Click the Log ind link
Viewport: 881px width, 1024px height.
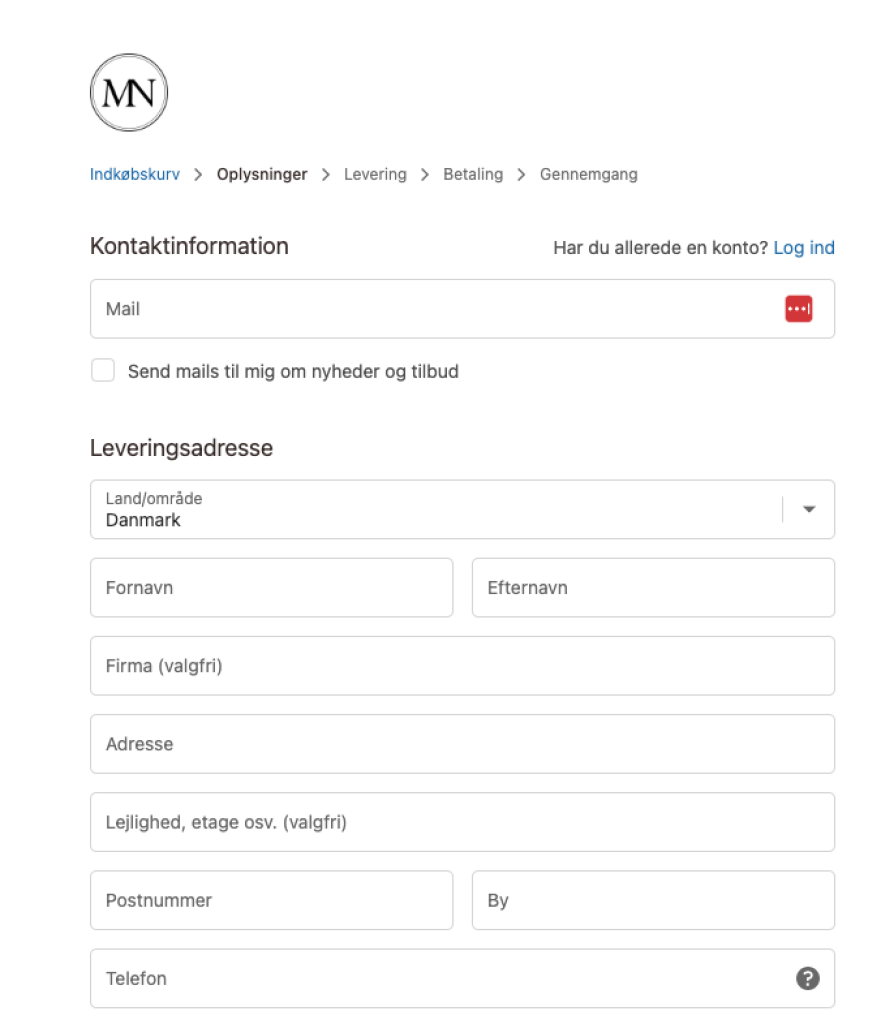point(804,248)
